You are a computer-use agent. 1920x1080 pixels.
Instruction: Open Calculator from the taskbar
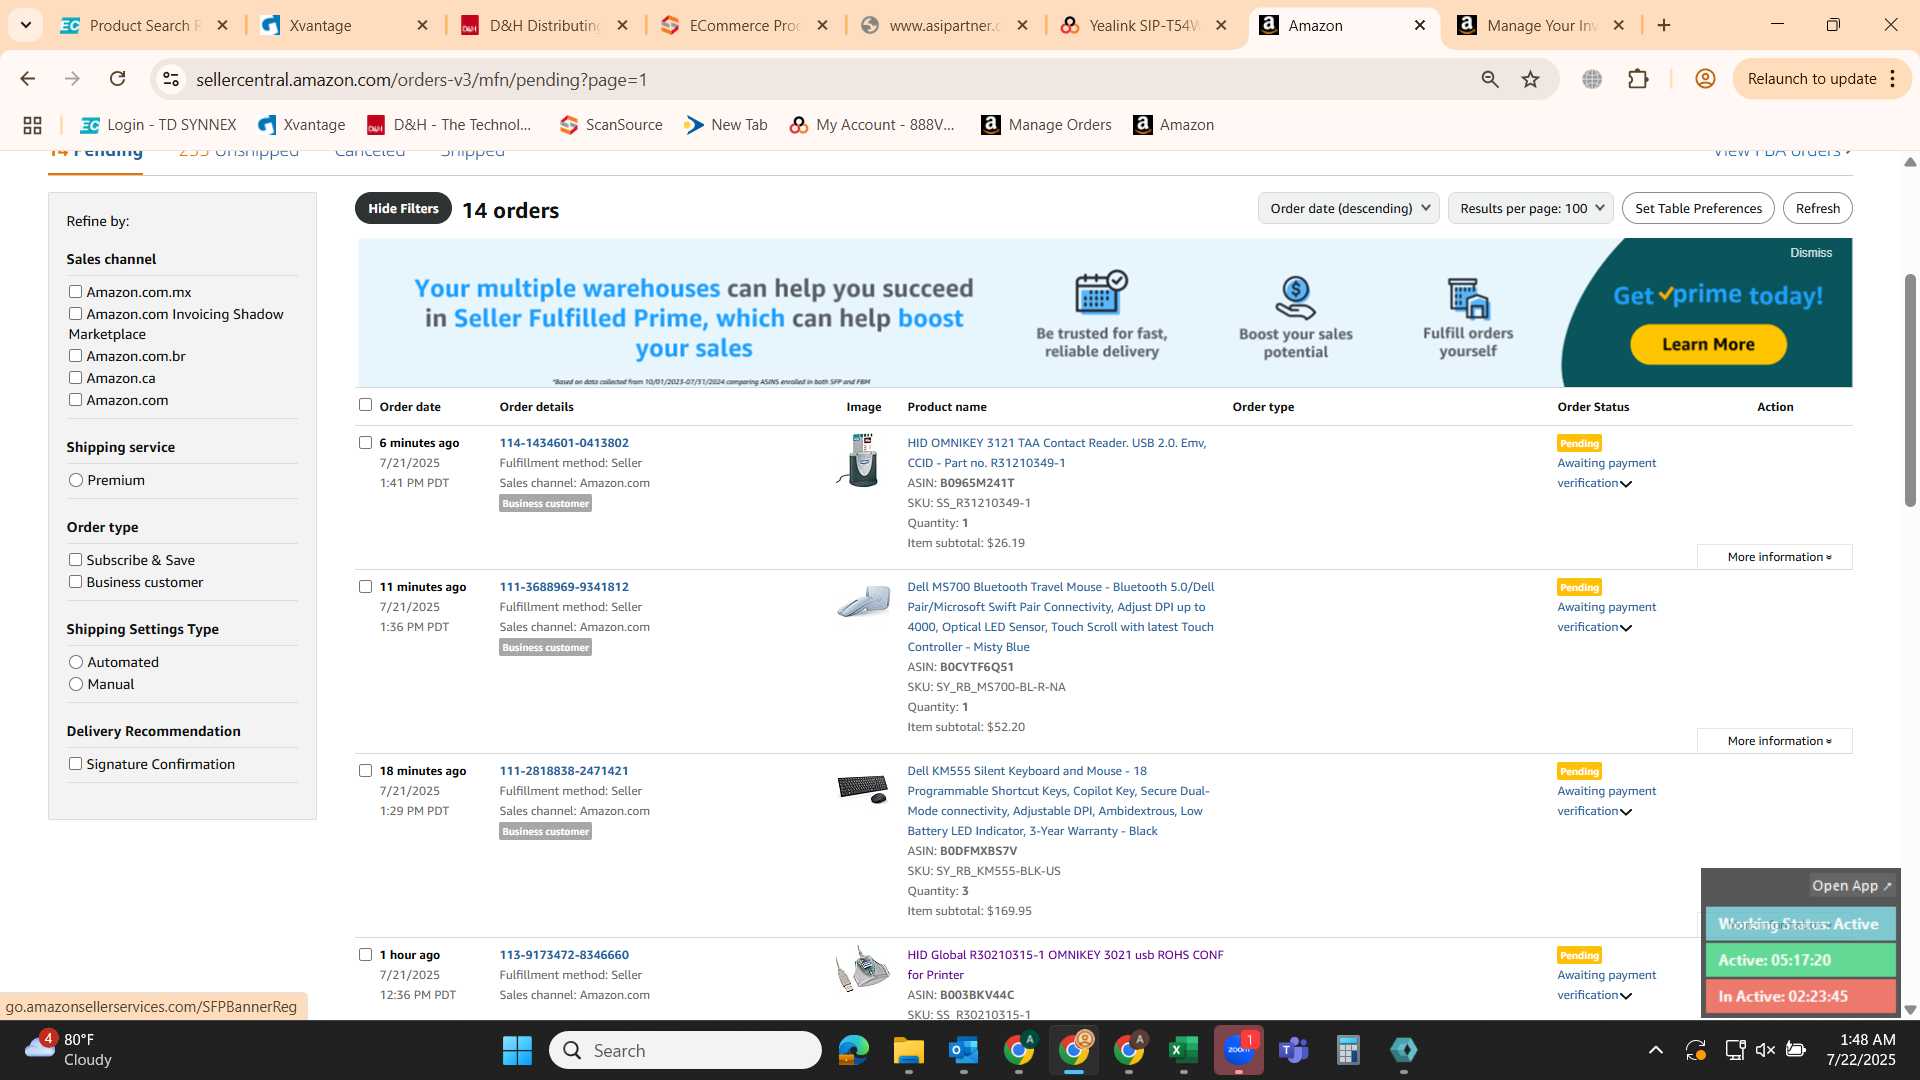tap(1348, 1050)
